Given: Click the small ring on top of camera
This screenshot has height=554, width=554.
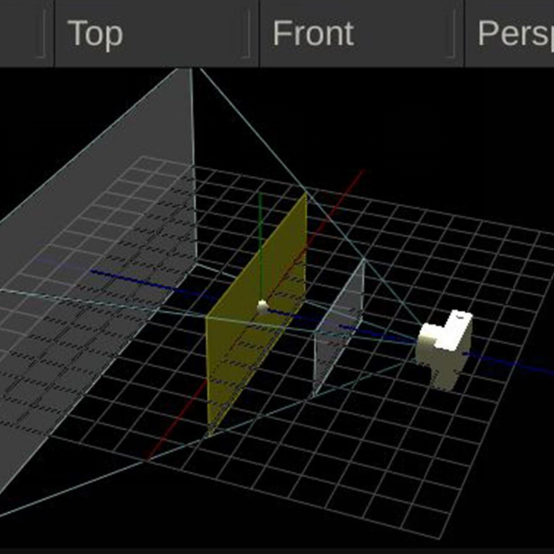Looking at the screenshot, I should [x=460, y=316].
